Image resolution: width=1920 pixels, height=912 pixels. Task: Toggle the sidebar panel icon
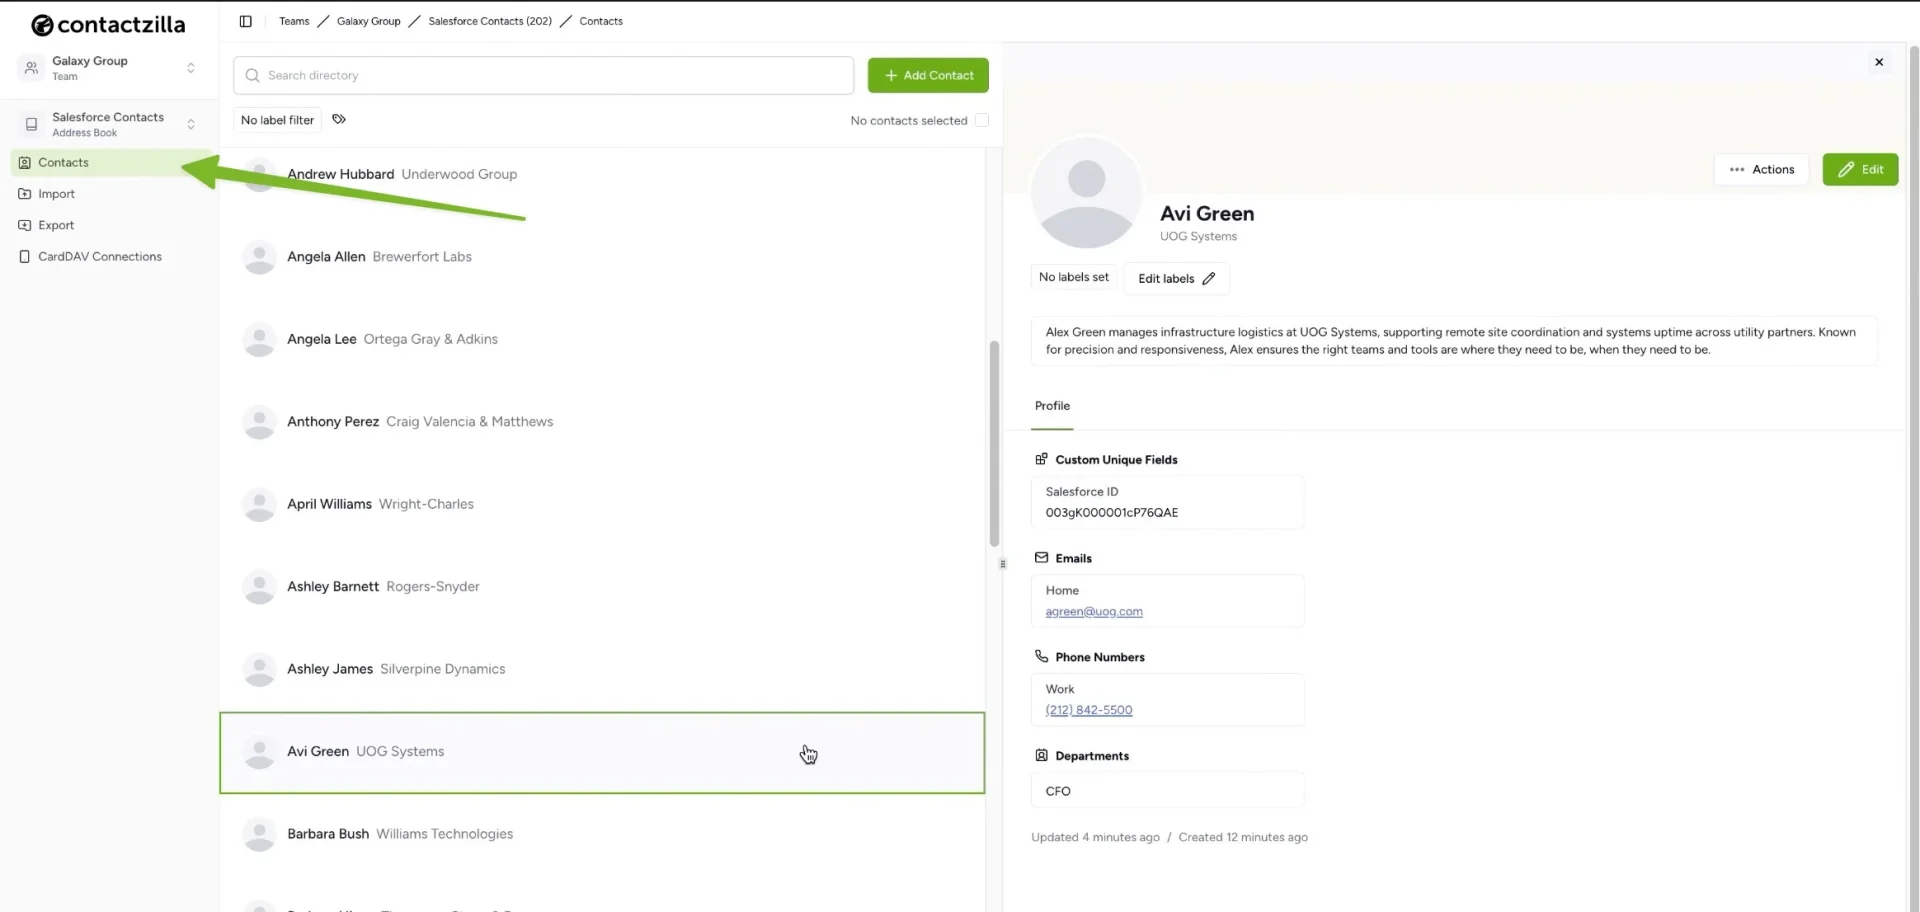tap(245, 21)
